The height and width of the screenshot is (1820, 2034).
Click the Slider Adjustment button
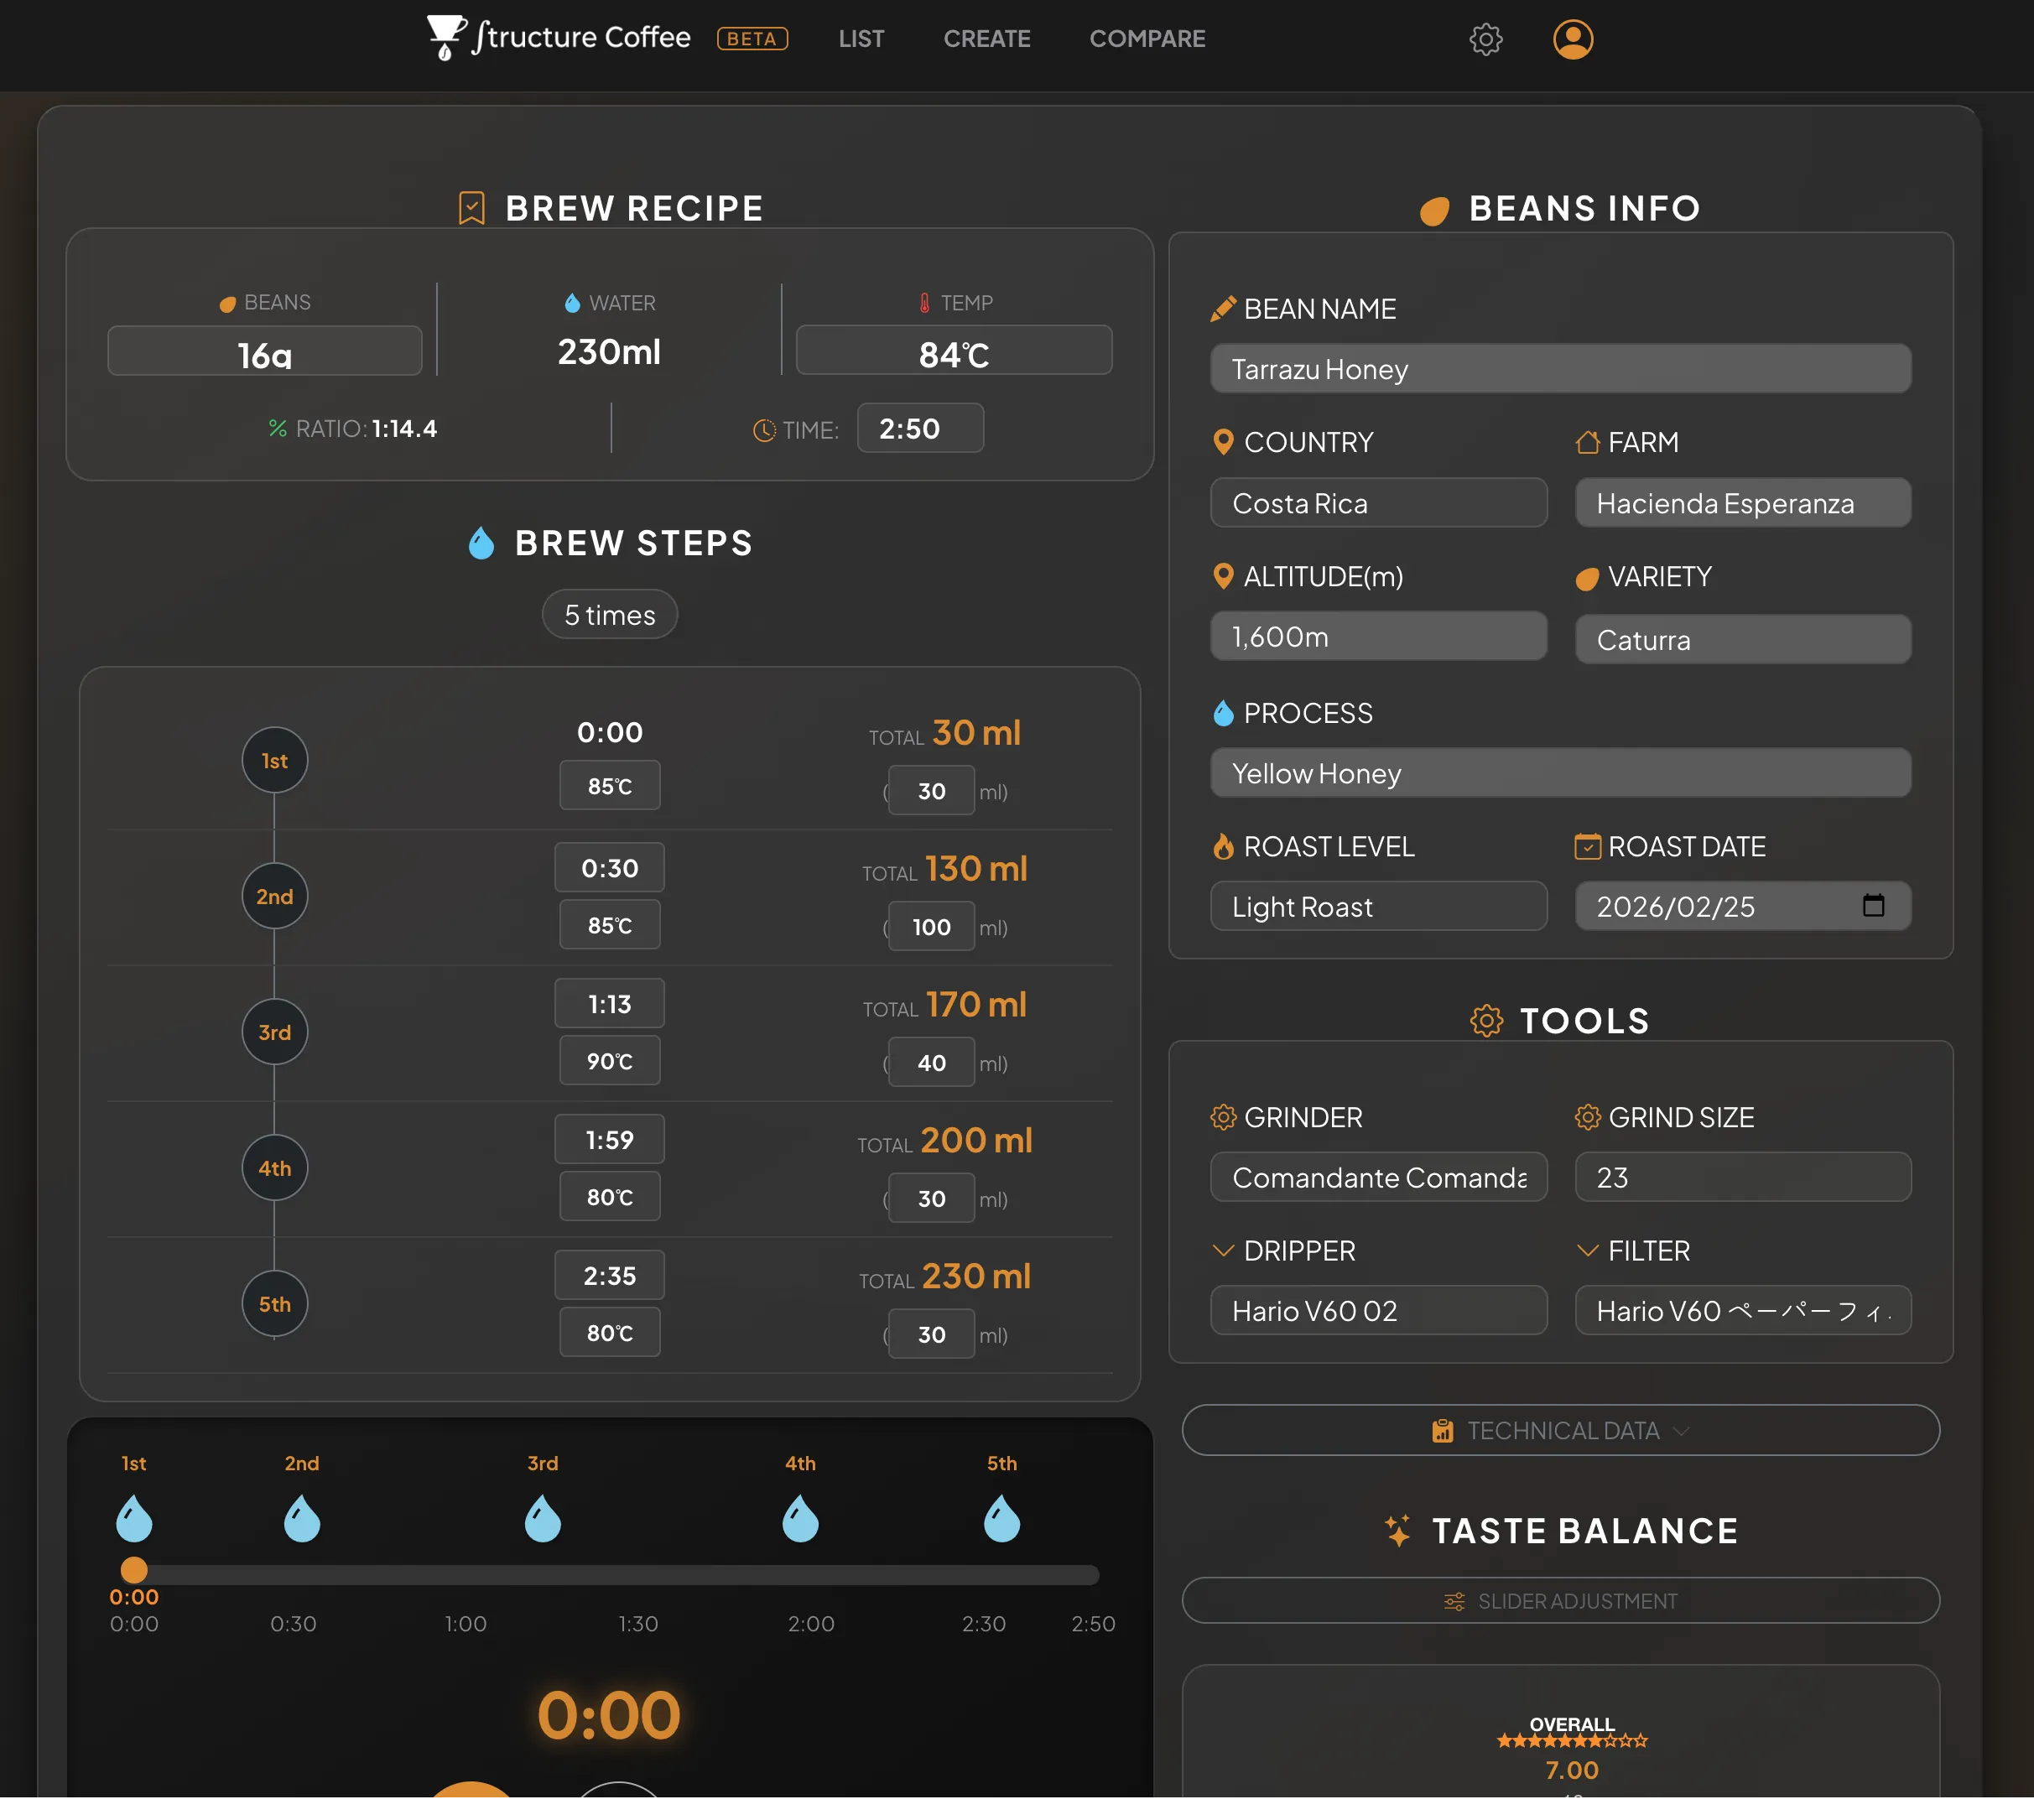point(1560,1600)
